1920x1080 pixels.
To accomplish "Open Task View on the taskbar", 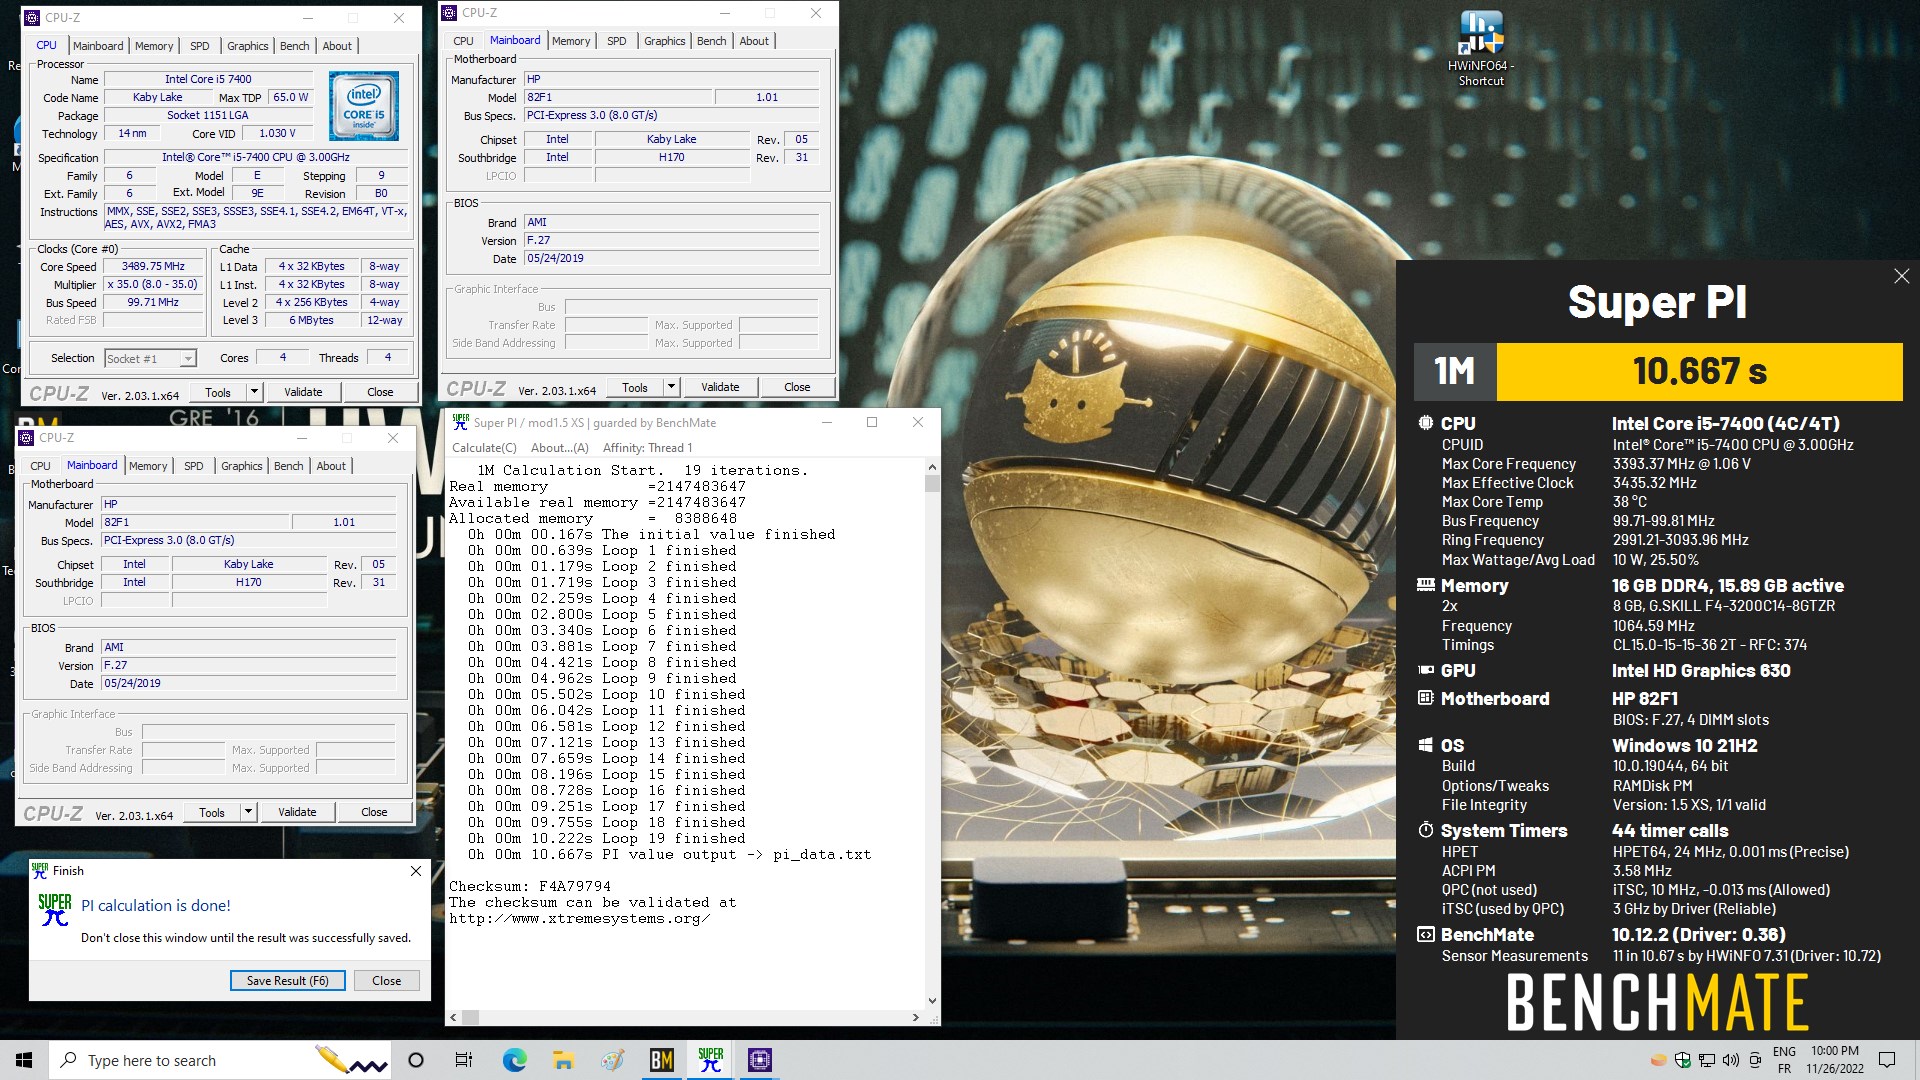I will tap(464, 1060).
